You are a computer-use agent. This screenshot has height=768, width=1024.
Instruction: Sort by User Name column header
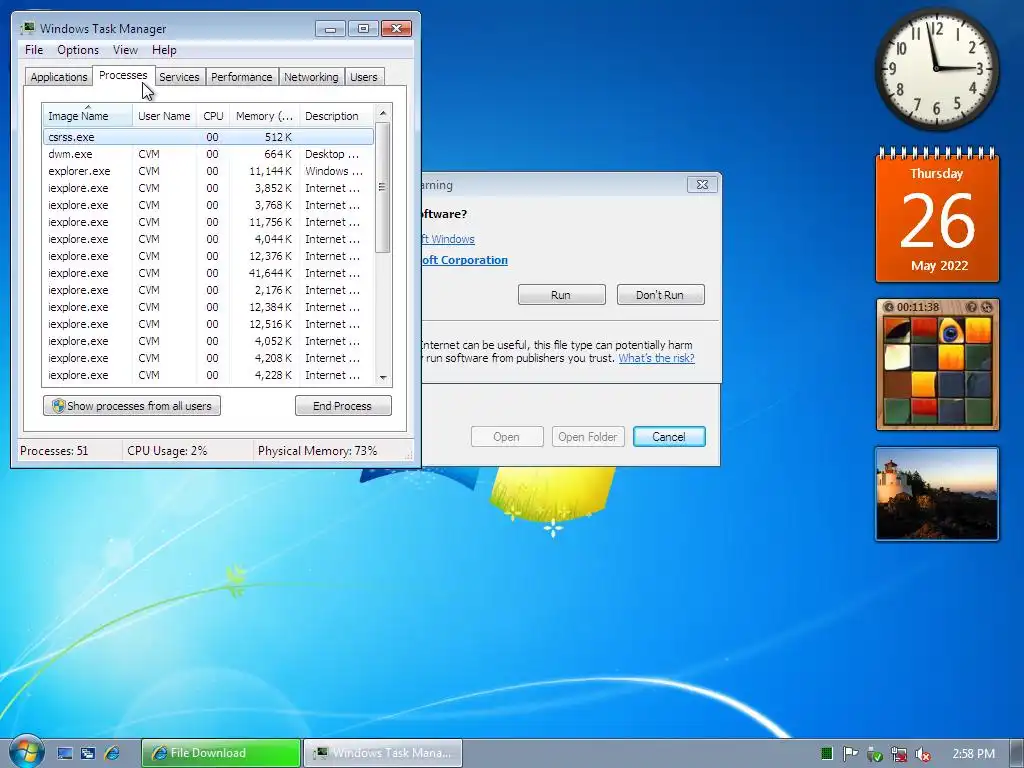pyautogui.click(x=164, y=116)
